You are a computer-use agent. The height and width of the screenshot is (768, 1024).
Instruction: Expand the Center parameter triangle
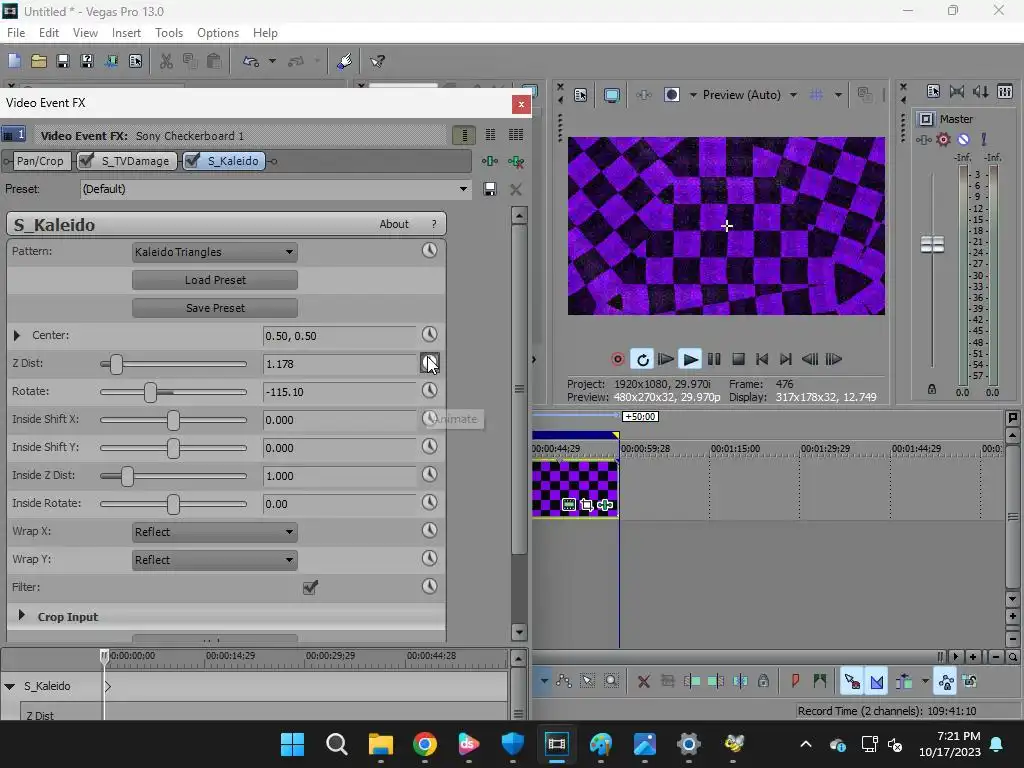tap(17, 336)
